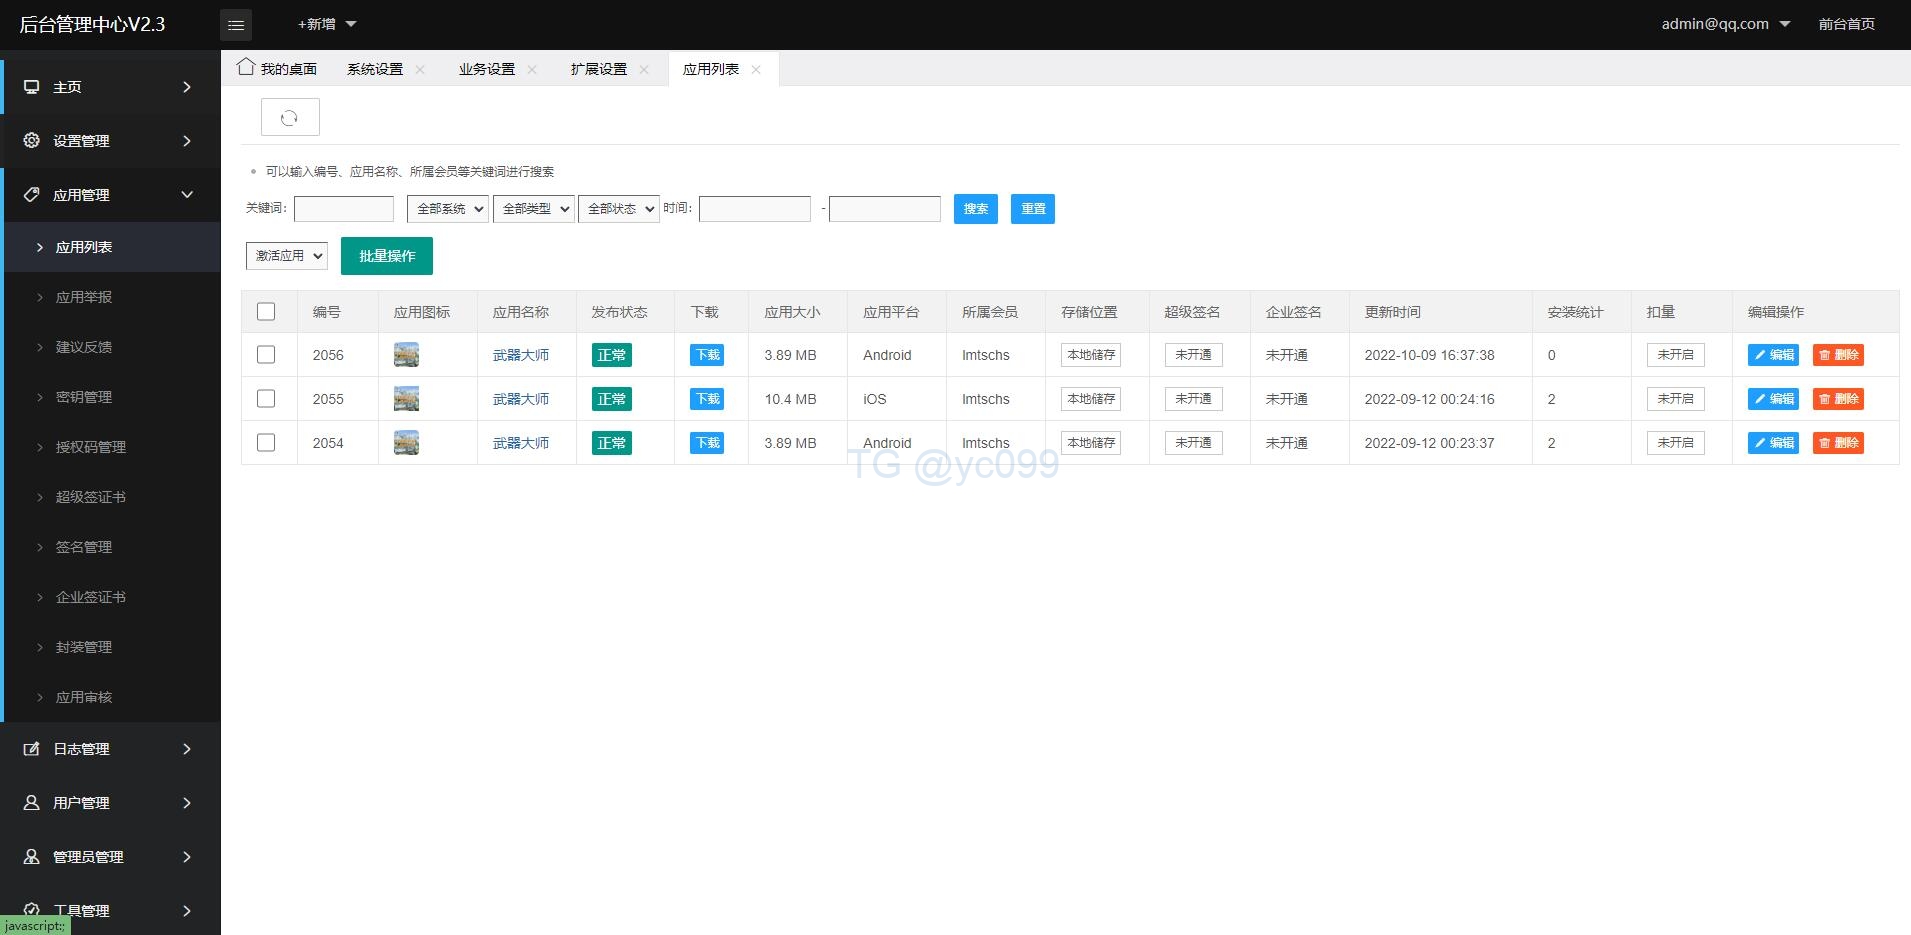This screenshot has width=1911, height=935.
Task: Open the 应用举报 menu item
Action: point(84,297)
